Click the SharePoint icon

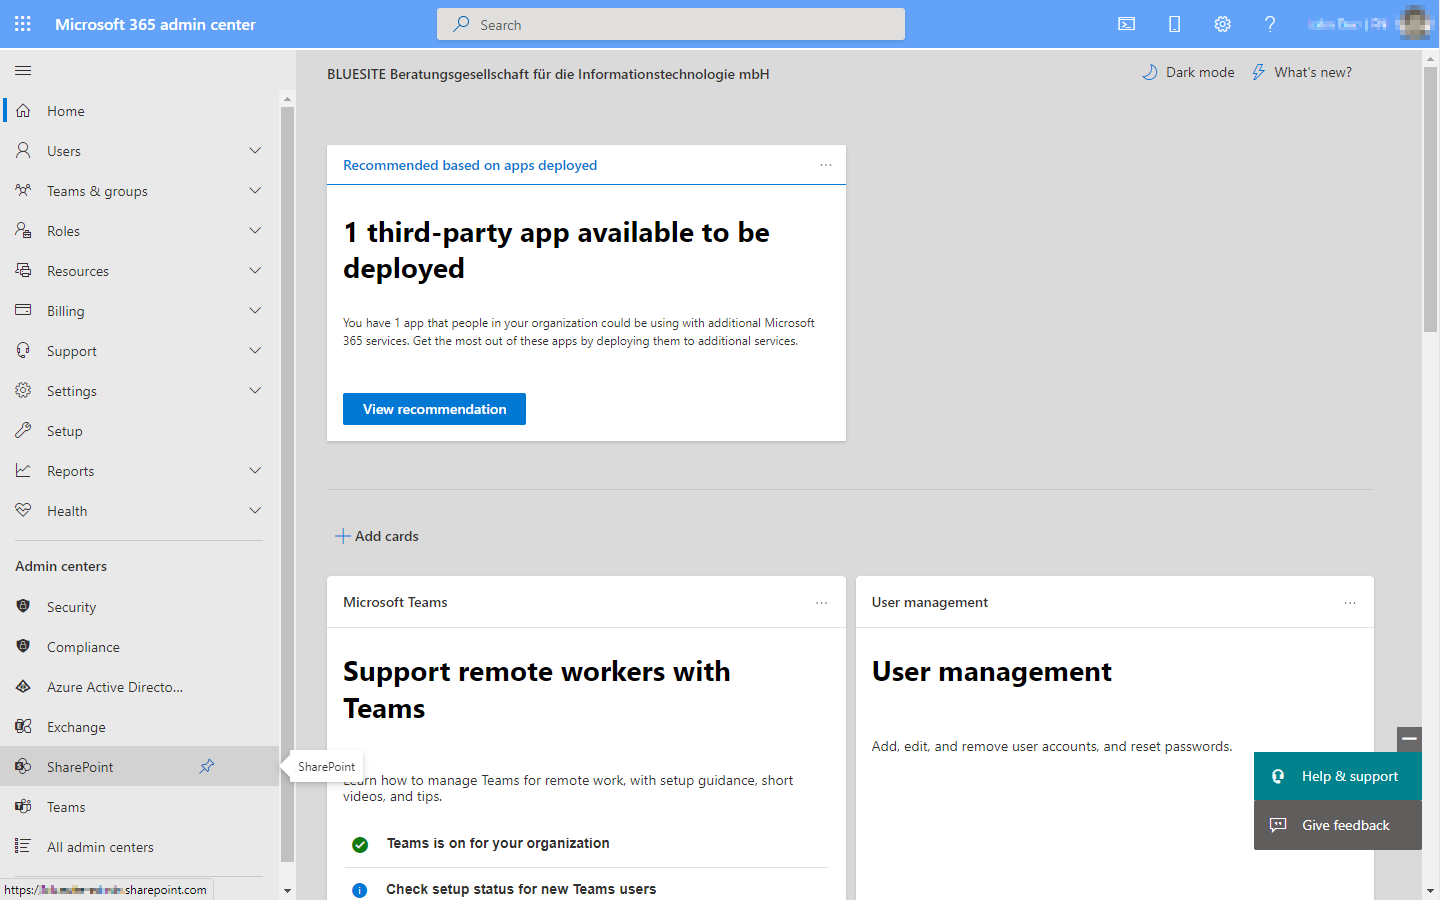23,767
